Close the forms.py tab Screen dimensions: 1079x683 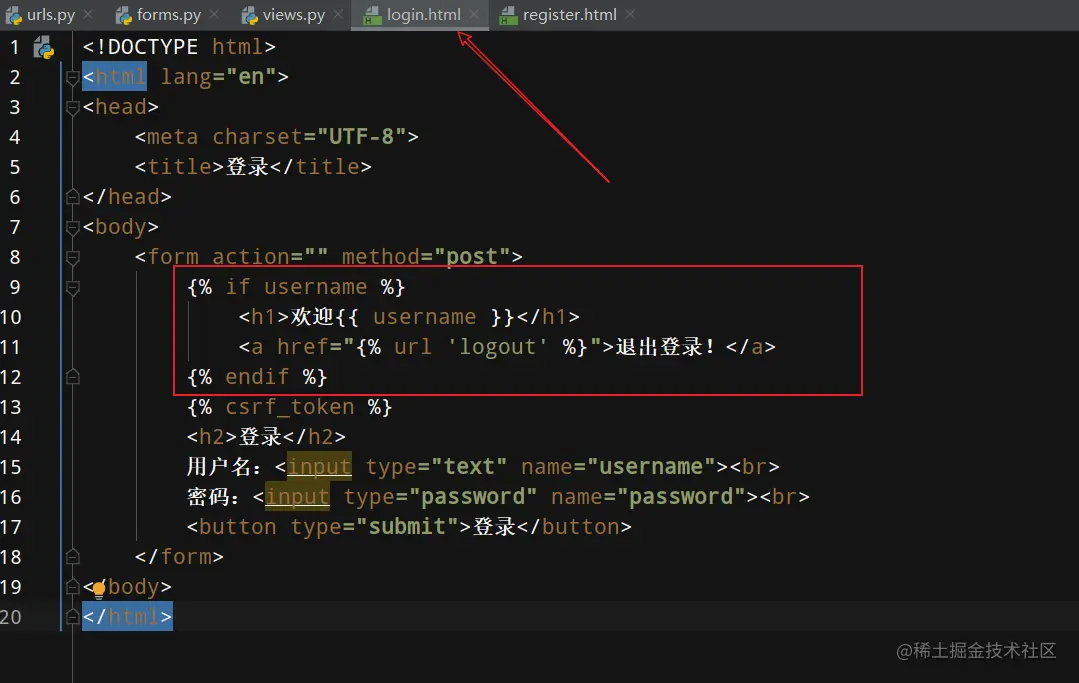point(214,14)
